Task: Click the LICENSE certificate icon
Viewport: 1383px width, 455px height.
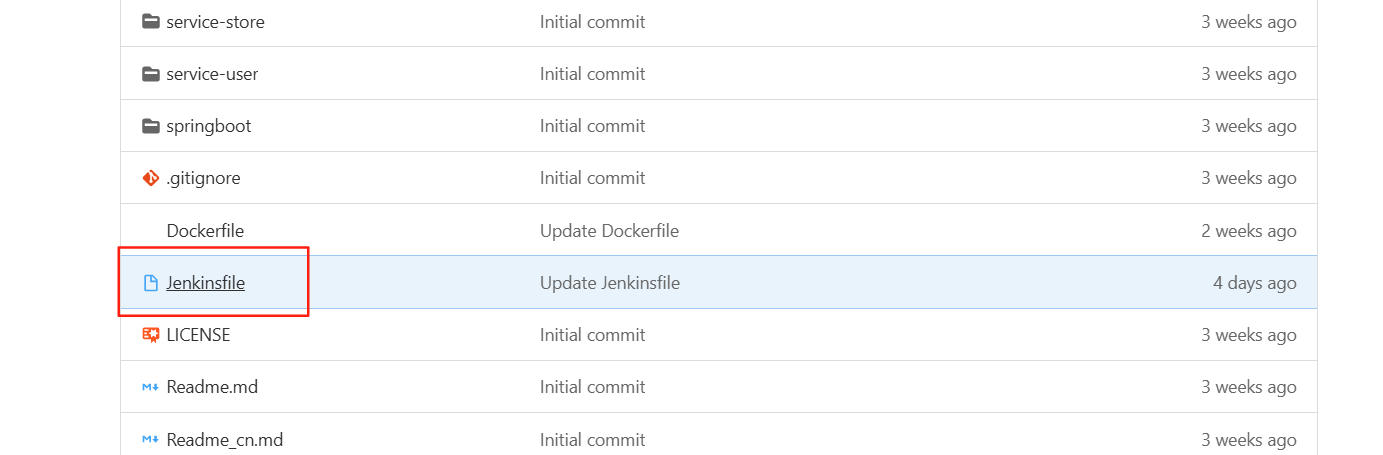Action: tap(151, 335)
